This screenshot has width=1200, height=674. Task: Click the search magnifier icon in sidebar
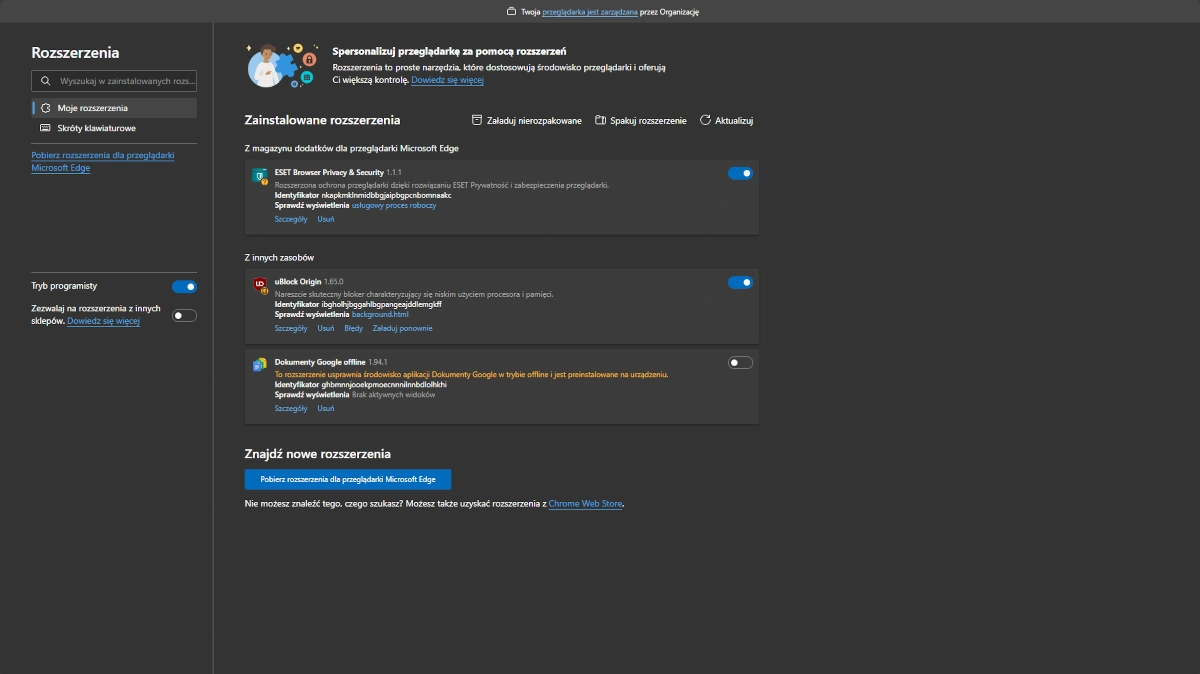point(46,81)
